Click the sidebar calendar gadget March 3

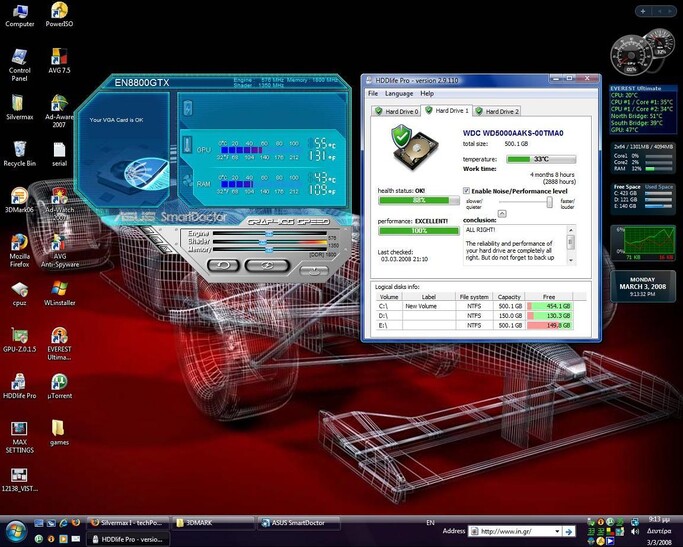pyautogui.click(x=642, y=287)
